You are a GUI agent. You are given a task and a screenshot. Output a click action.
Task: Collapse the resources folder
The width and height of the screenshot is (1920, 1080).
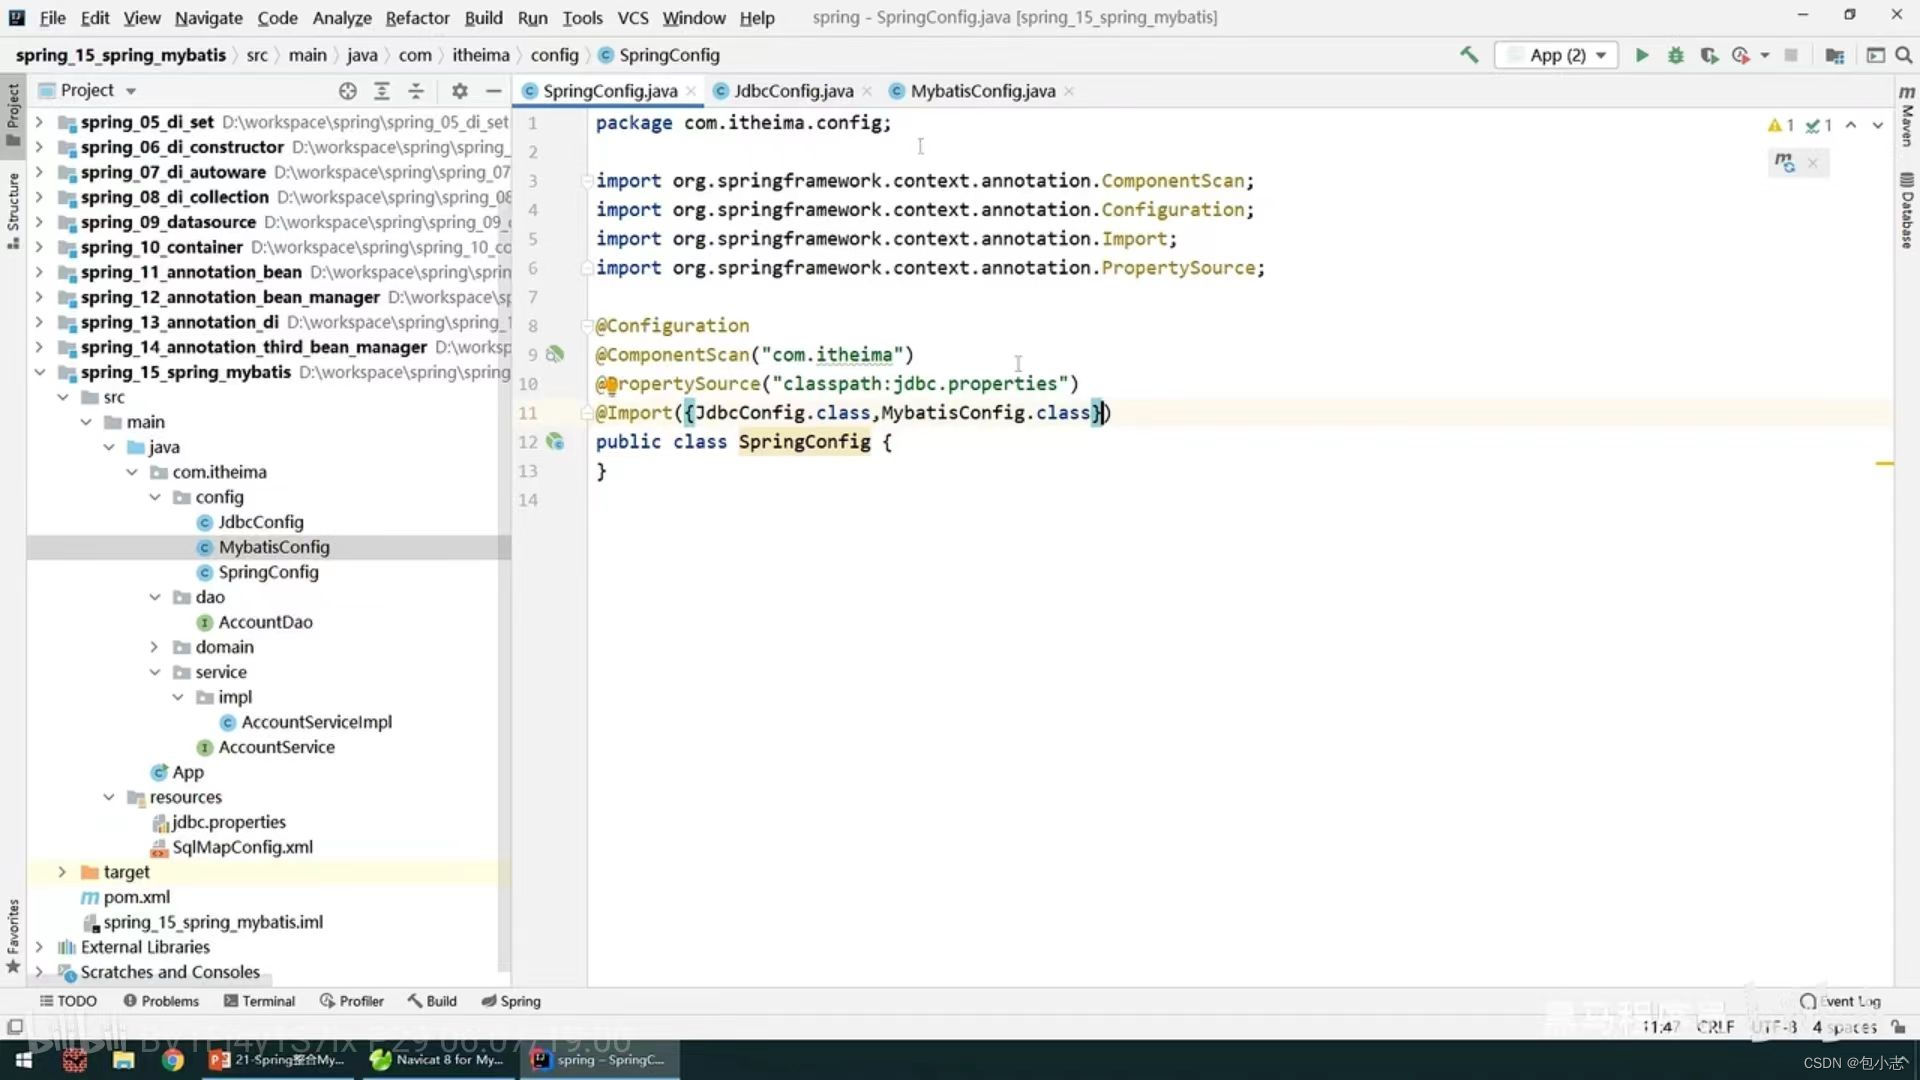click(109, 797)
